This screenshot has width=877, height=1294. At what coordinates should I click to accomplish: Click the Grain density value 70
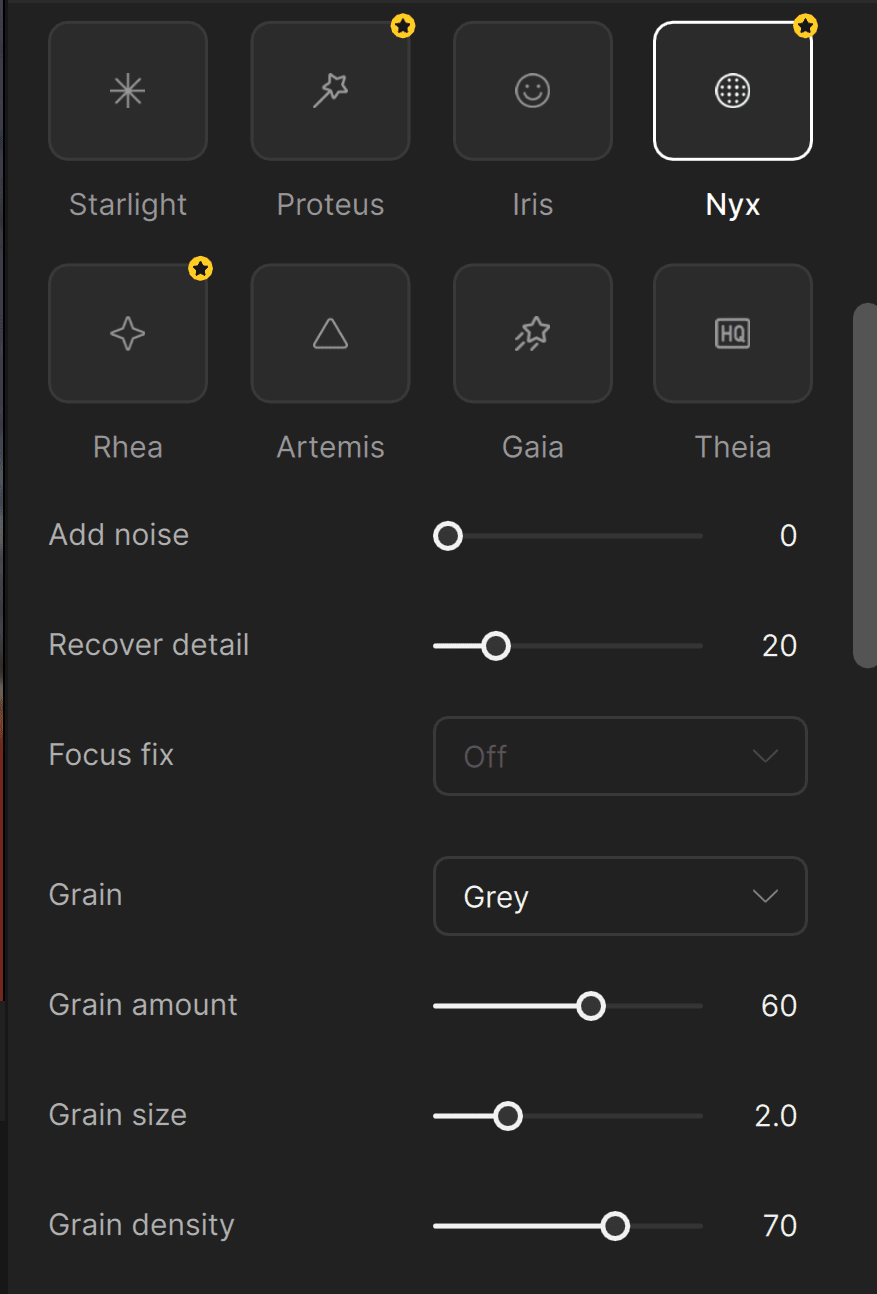[779, 1226]
